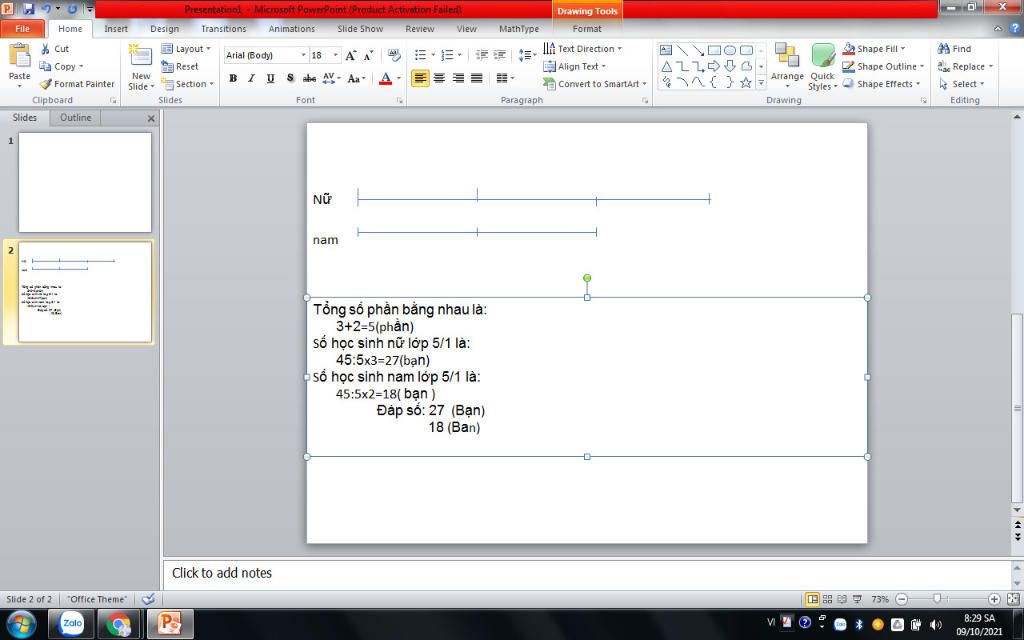Open the MathType ribbon tab
This screenshot has height=640, width=1024.
coord(519,29)
